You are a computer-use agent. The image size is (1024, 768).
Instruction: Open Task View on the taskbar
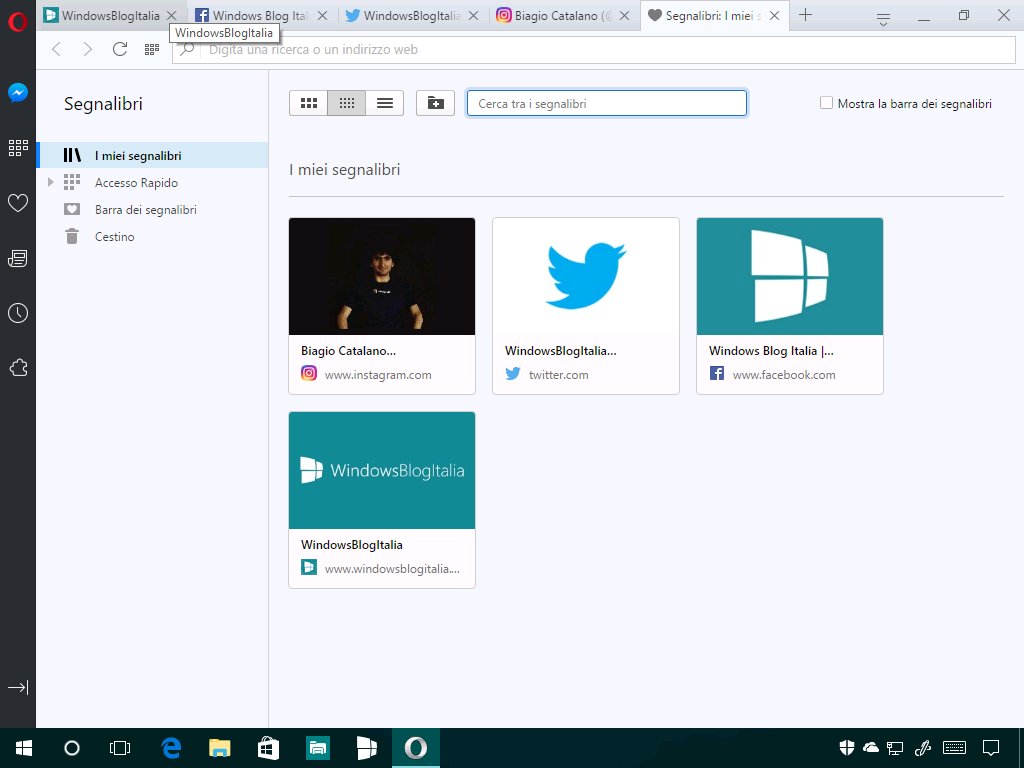tap(120, 748)
